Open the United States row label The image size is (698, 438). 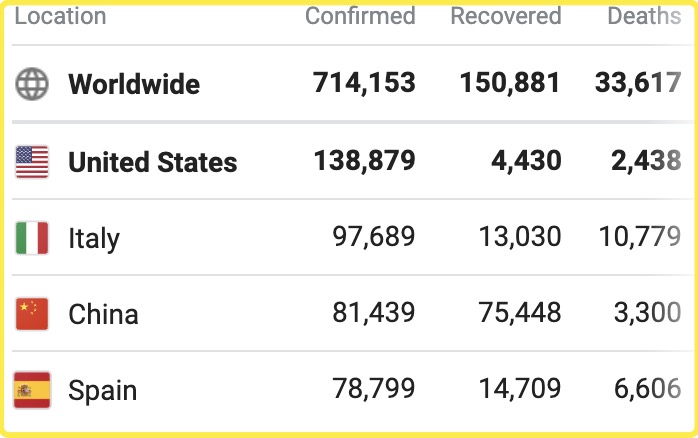point(152,162)
